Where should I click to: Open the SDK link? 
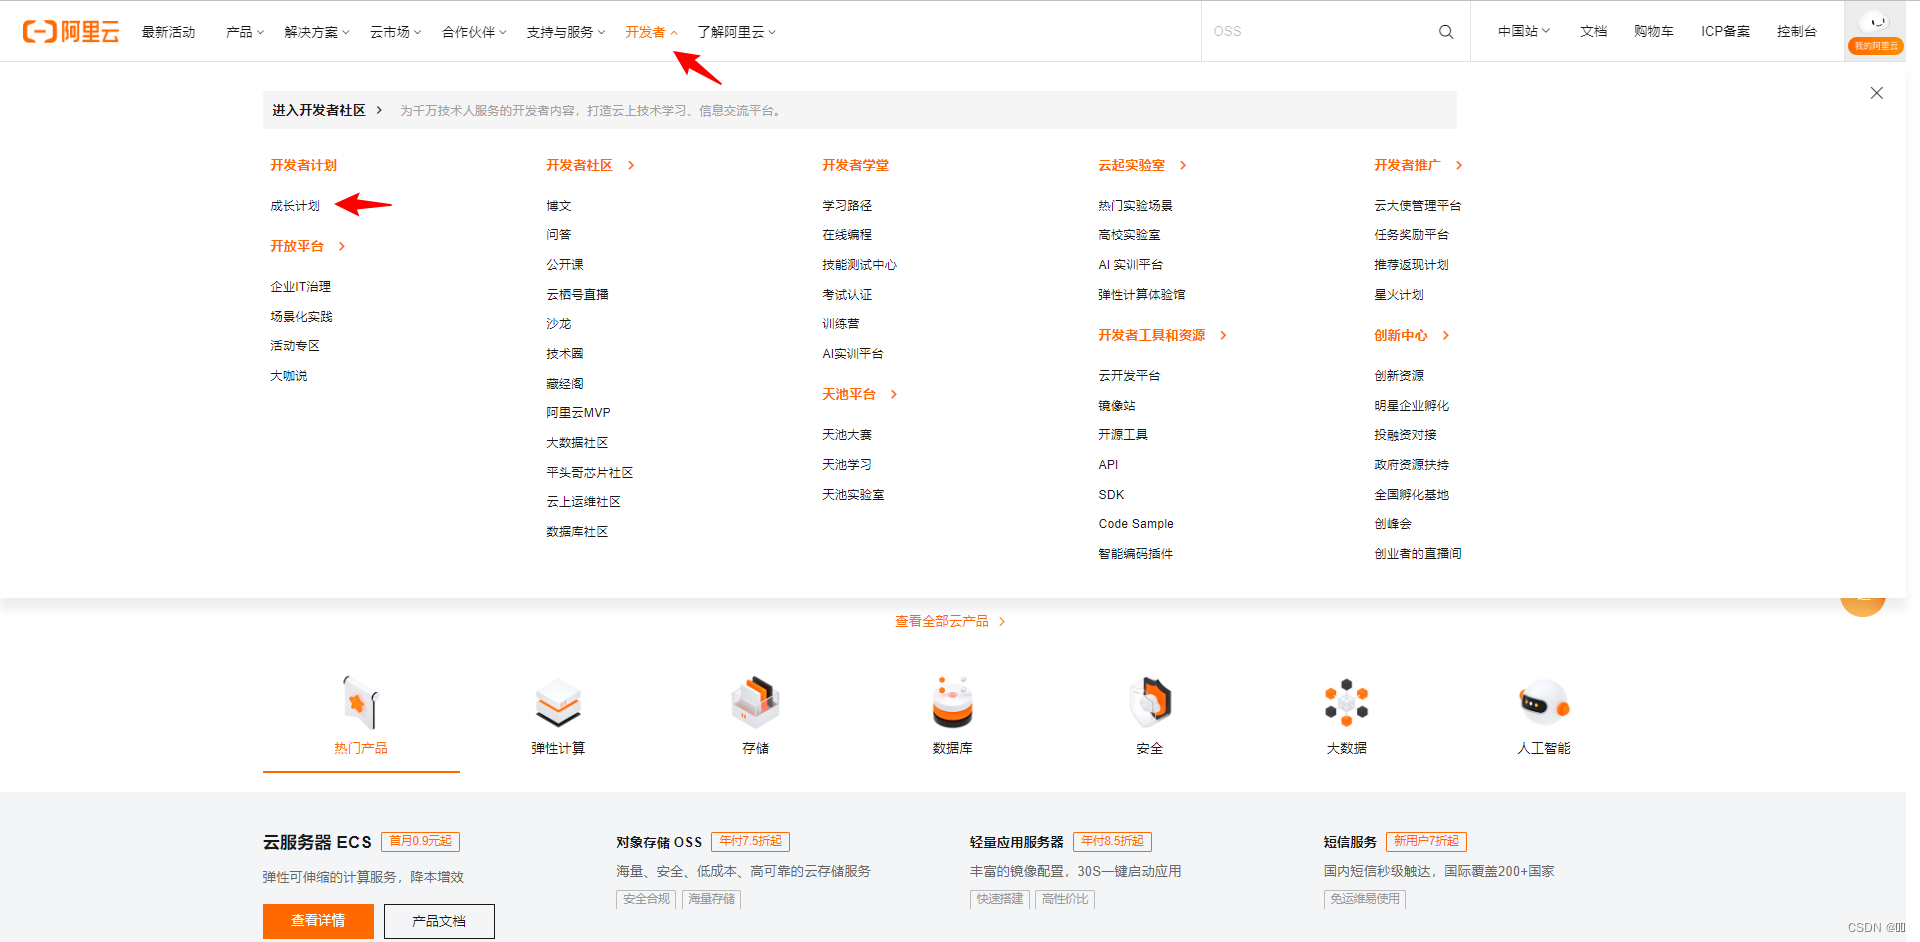point(1111,495)
